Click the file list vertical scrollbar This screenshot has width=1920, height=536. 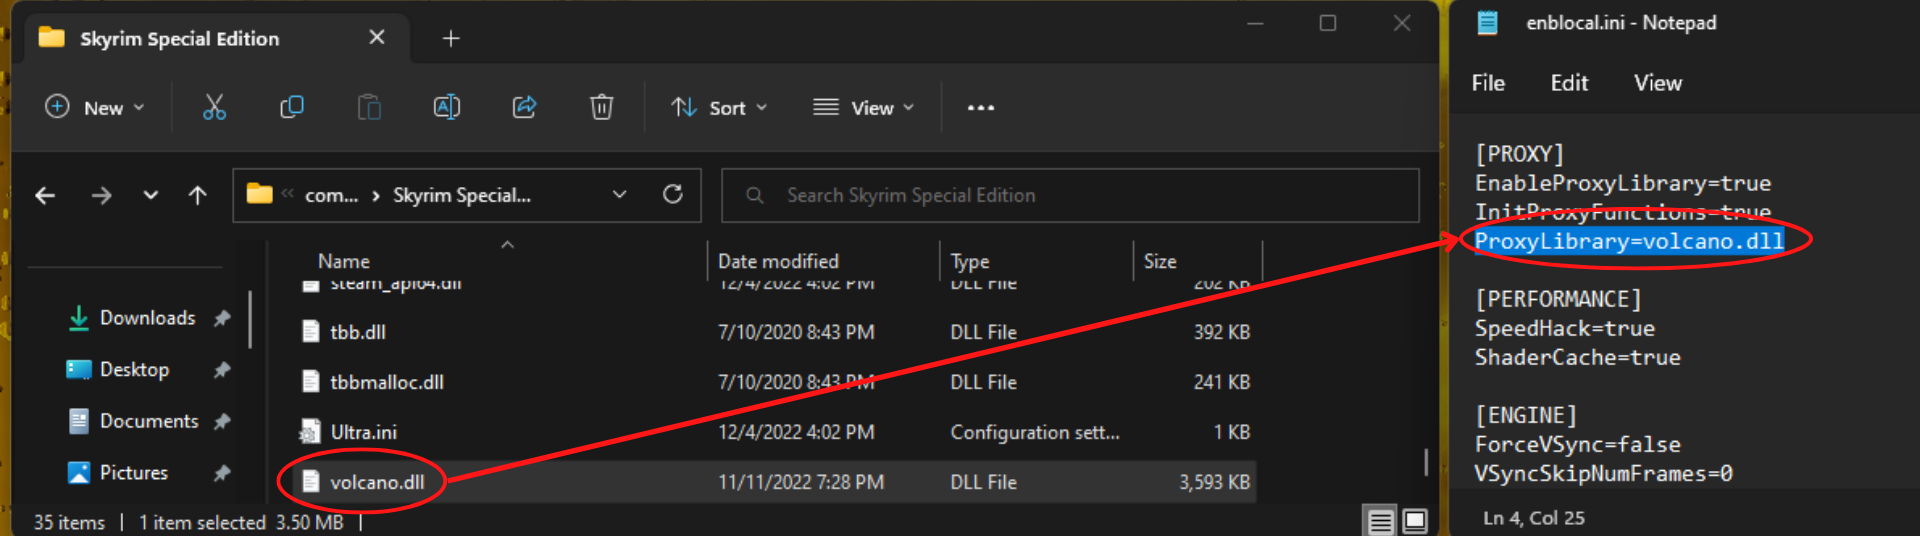coord(1426,461)
